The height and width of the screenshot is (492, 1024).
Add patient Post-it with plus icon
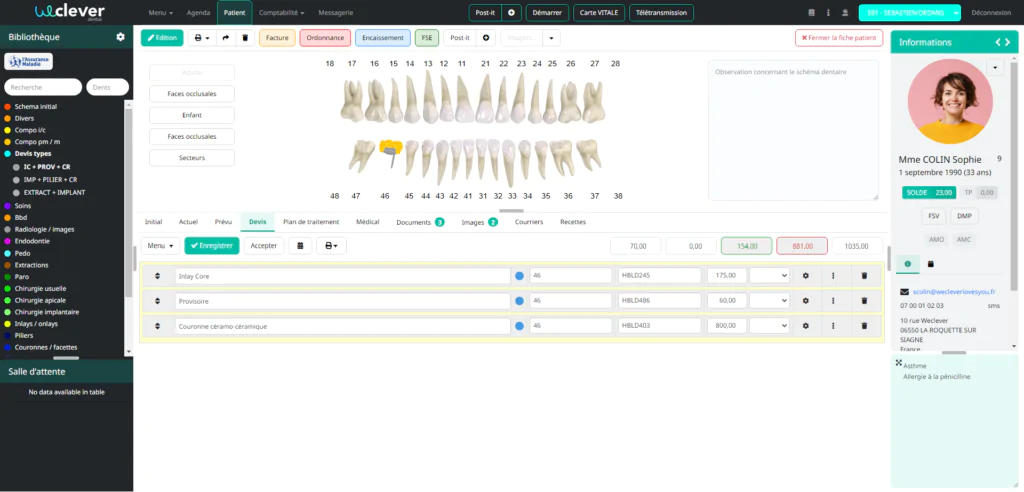pos(485,38)
